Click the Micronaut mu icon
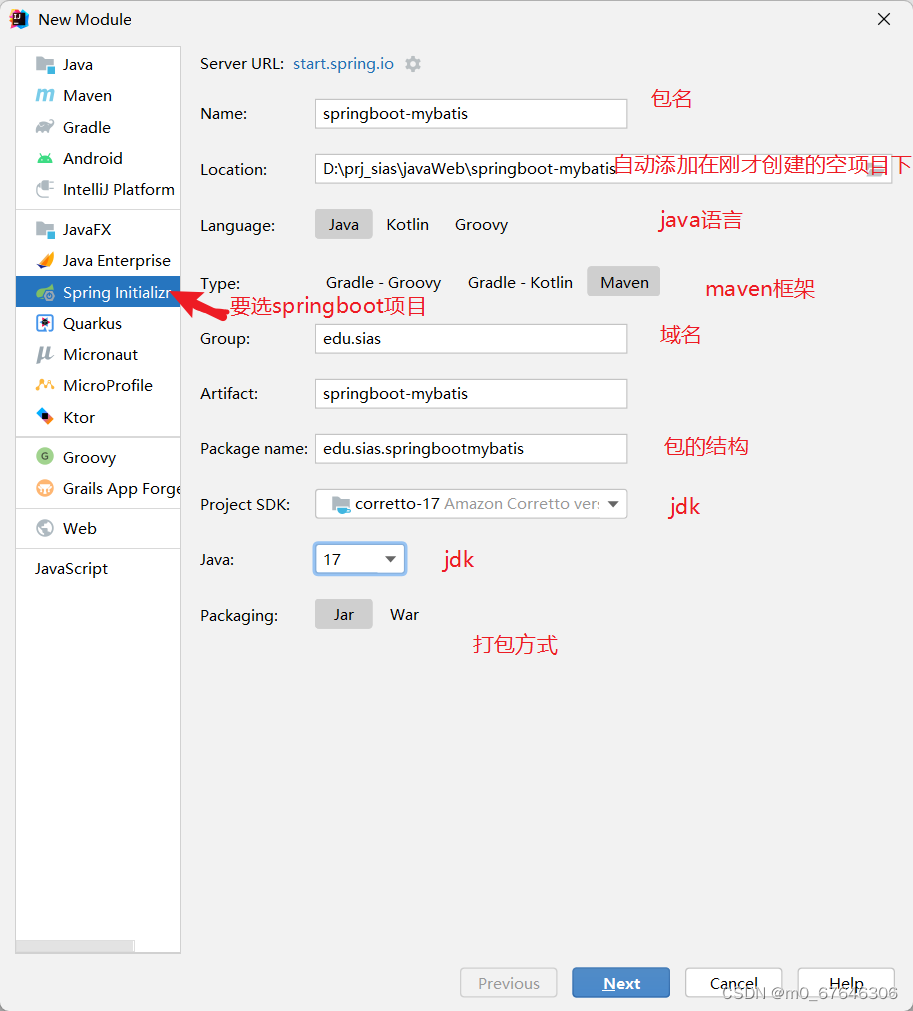The width and height of the screenshot is (913, 1011). click(45, 355)
